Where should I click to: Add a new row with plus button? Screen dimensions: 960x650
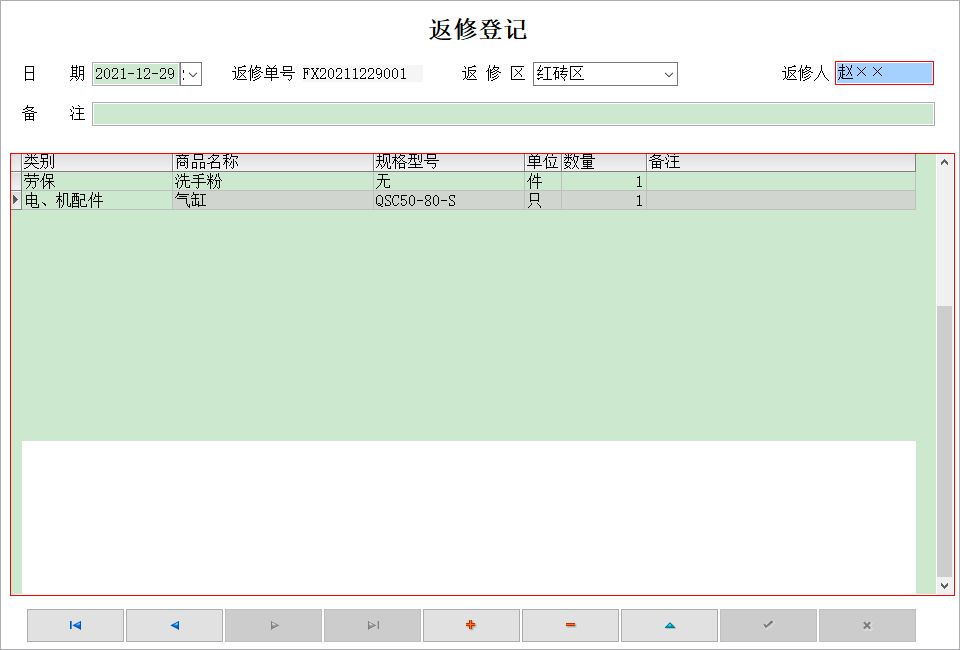coord(471,625)
